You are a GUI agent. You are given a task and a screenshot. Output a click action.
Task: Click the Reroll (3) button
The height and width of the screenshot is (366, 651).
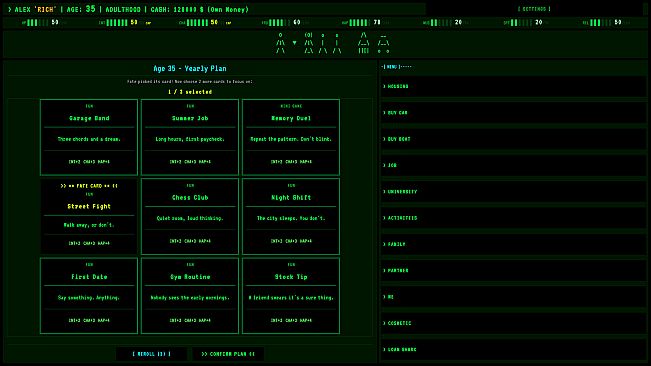point(152,354)
